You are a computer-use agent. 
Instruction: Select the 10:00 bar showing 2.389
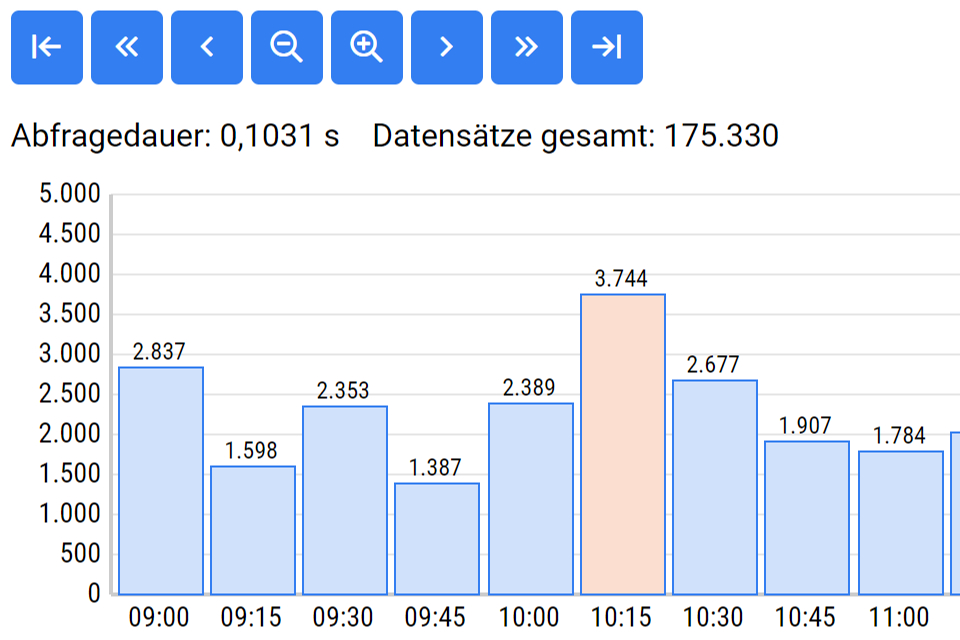pos(530,499)
